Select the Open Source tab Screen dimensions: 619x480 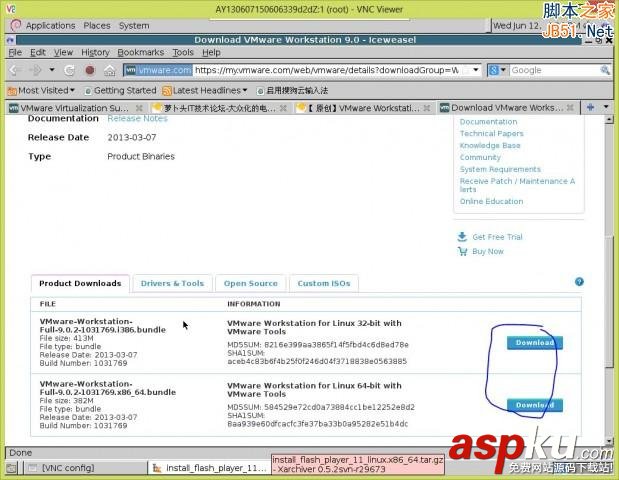pyautogui.click(x=250, y=283)
